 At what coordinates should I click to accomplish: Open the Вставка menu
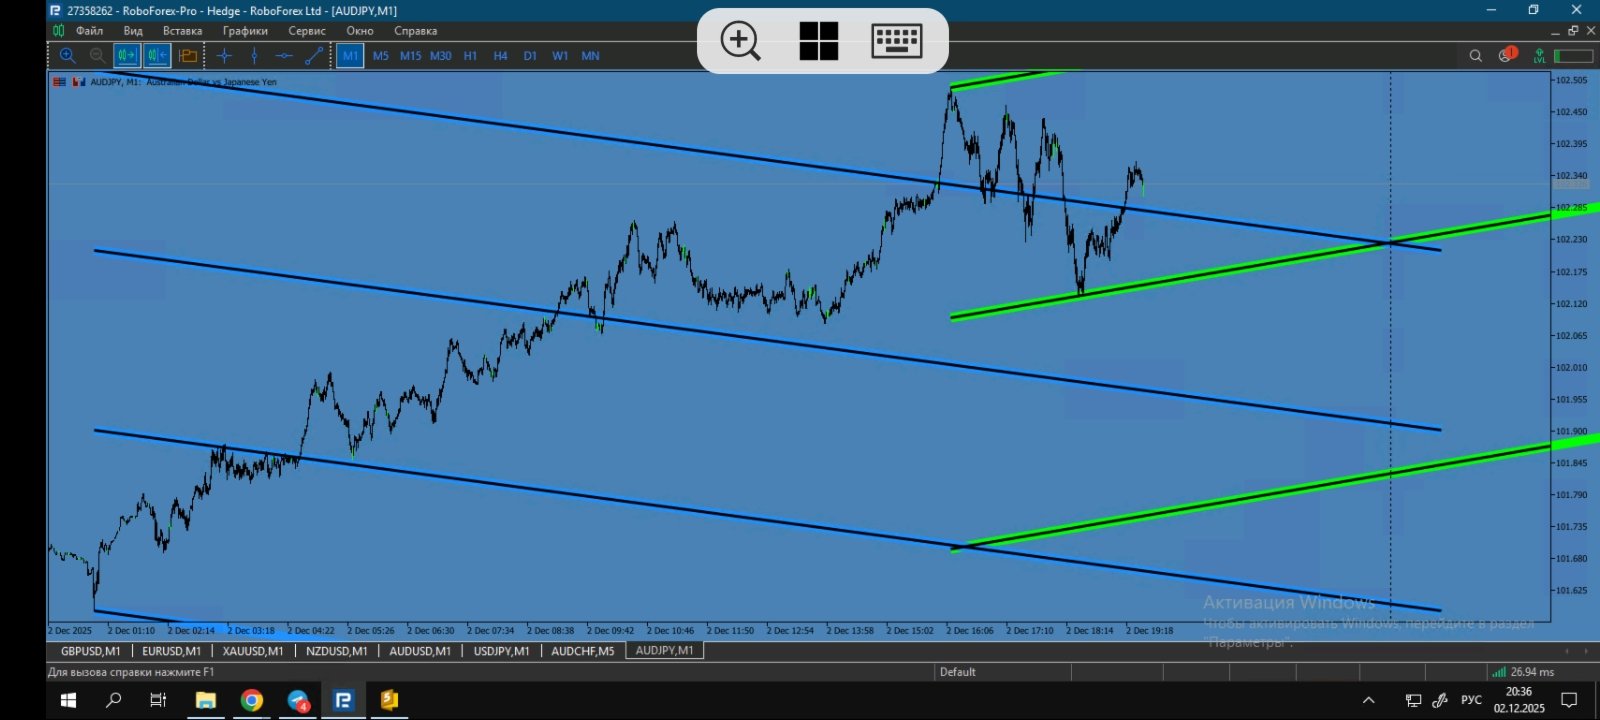click(x=182, y=31)
